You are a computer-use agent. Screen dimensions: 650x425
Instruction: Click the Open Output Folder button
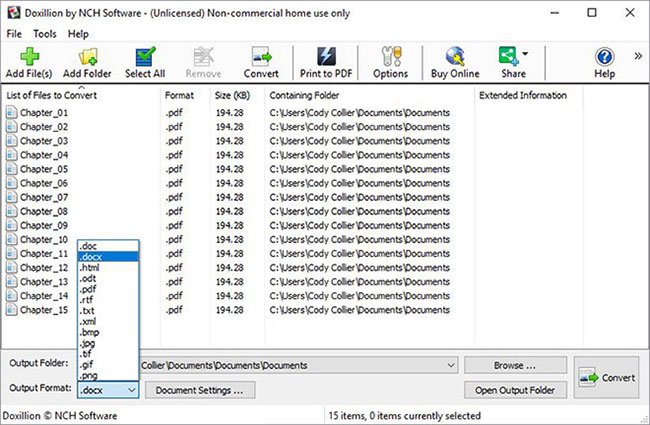515,390
